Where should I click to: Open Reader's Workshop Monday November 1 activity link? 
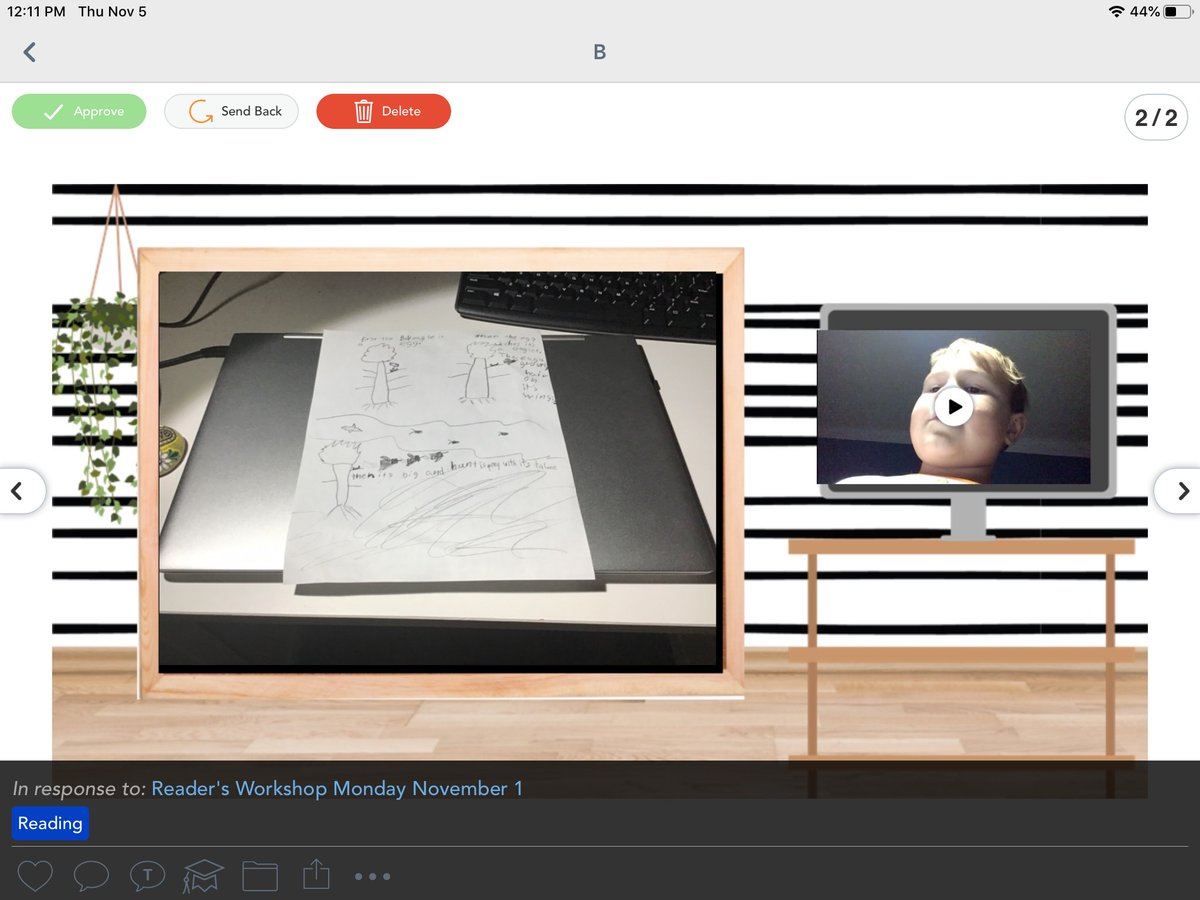pos(337,788)
